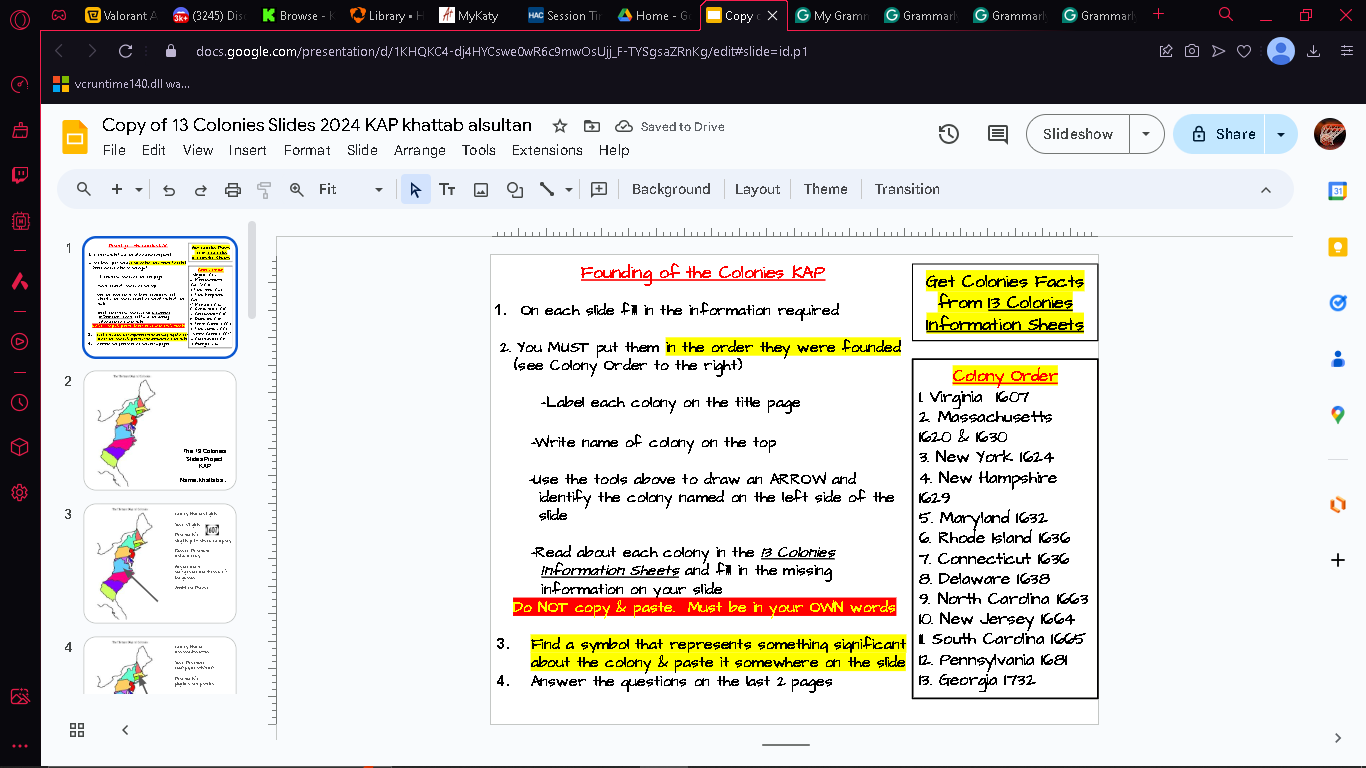Viewport: 1366px width, 768px height.
Task: Open the Insert menu
Action: (247, 150)
